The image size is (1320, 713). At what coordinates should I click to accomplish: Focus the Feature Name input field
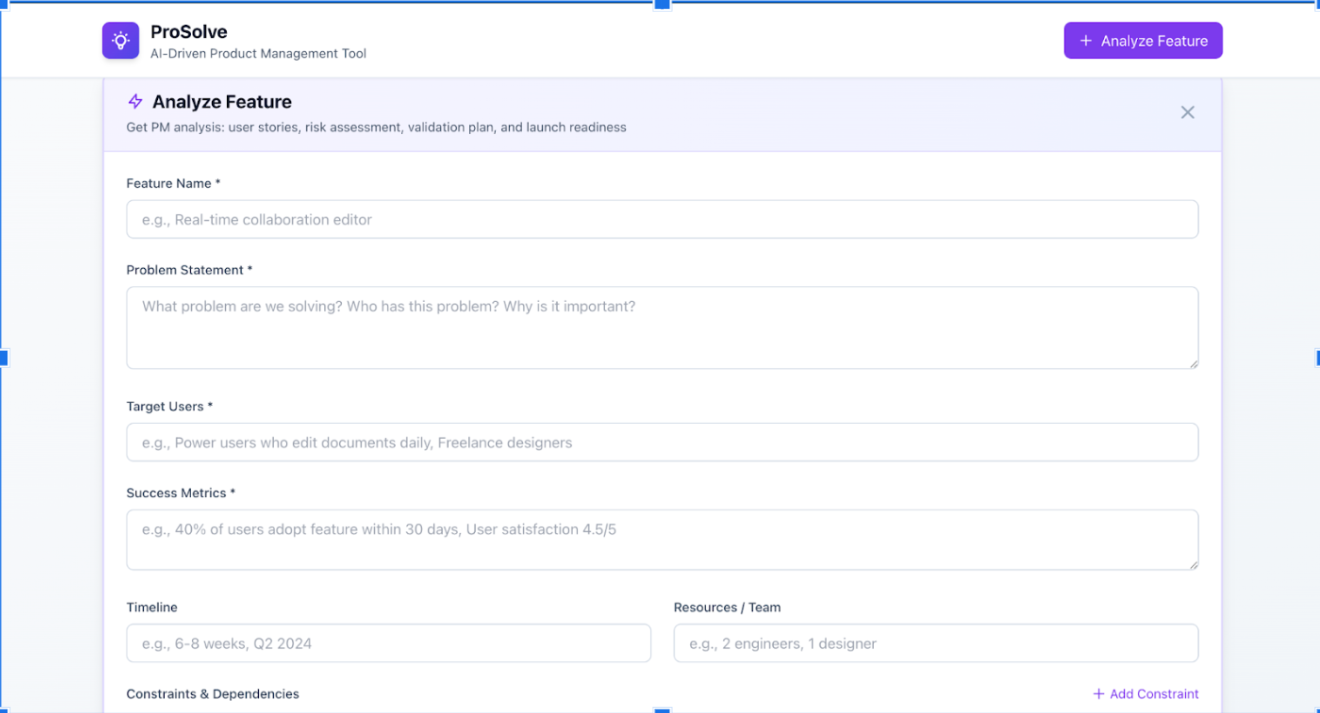[662, 219]
